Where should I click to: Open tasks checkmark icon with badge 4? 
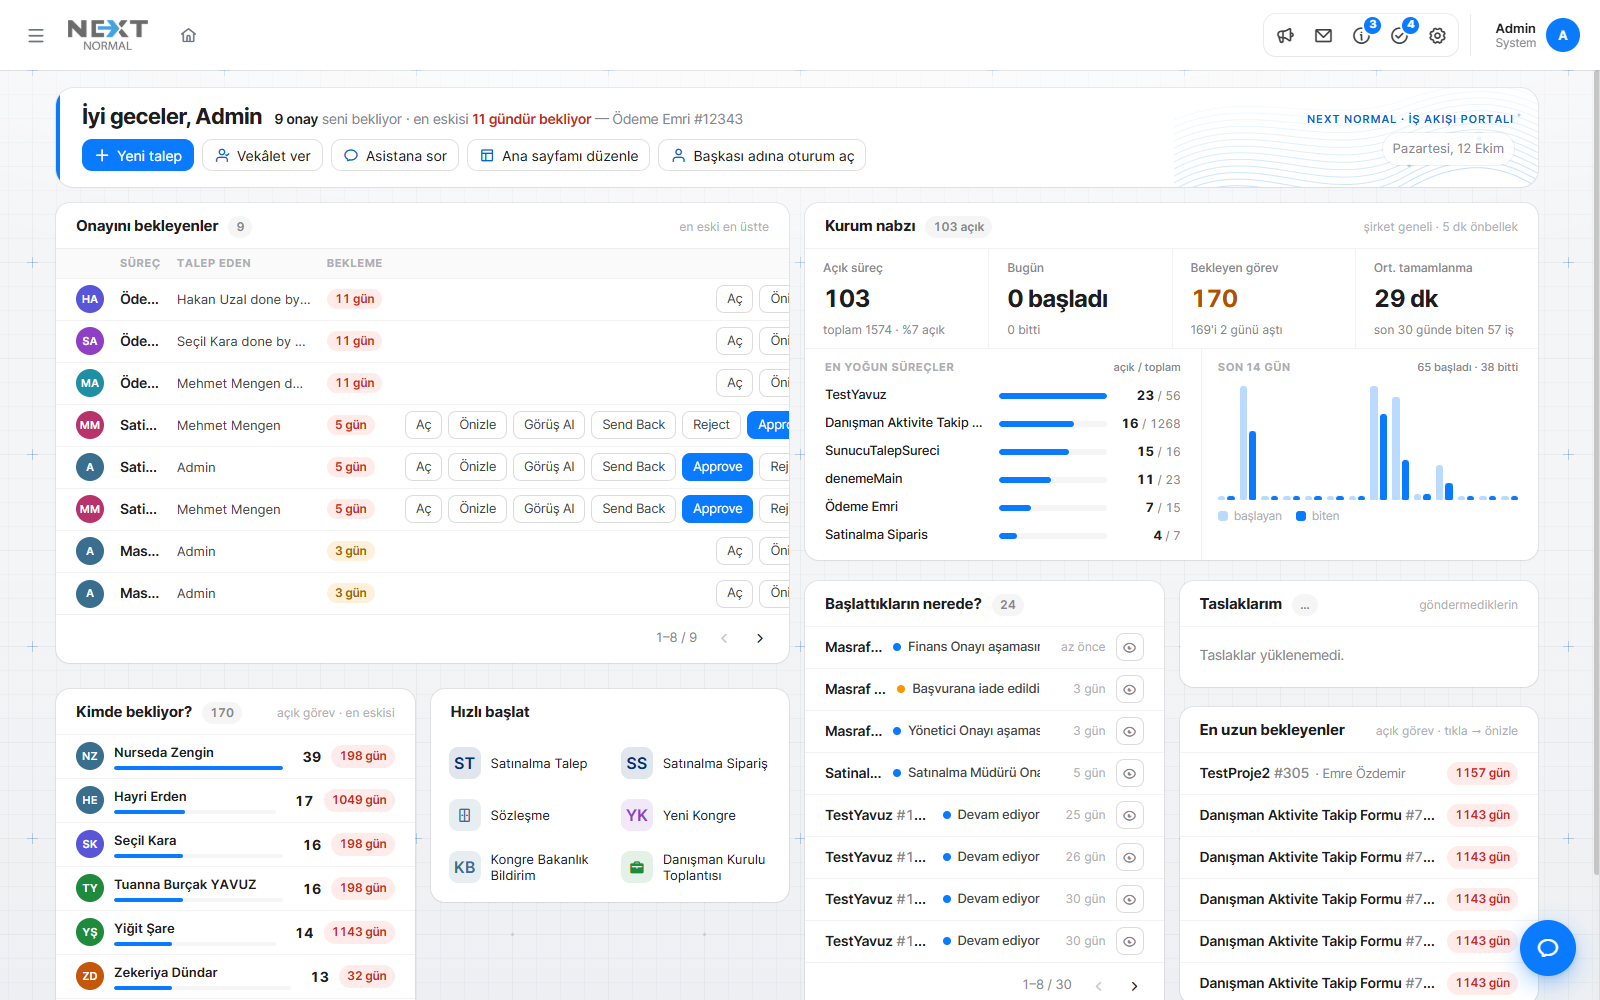click(1400, 36)
